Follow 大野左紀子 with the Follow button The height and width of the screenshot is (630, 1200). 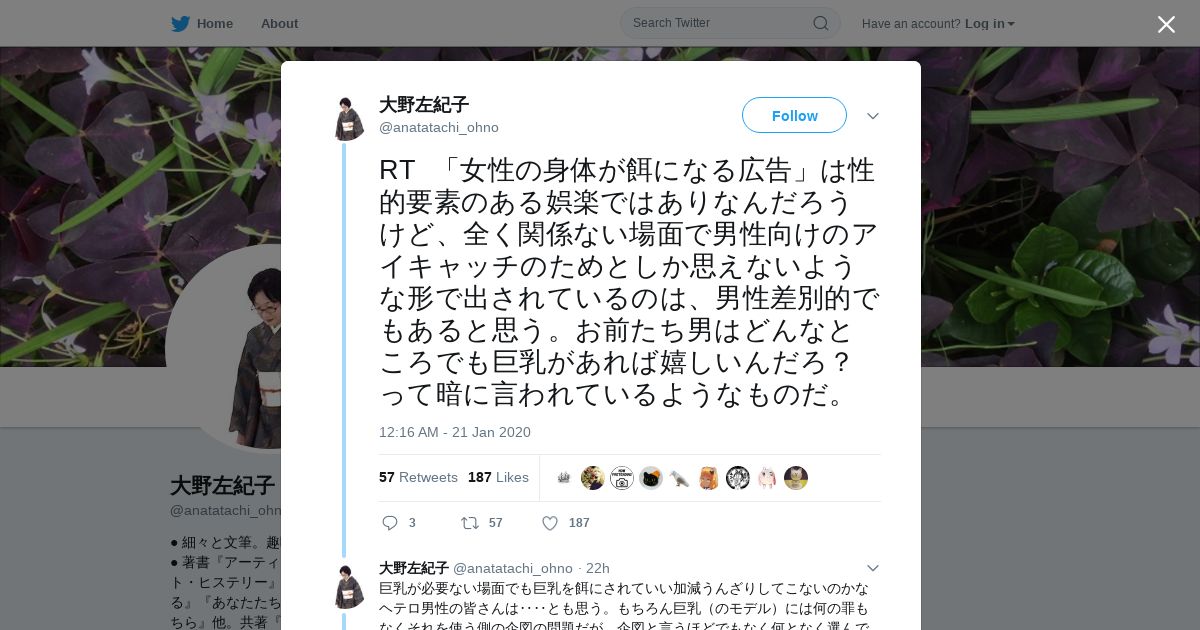[794, 115]
